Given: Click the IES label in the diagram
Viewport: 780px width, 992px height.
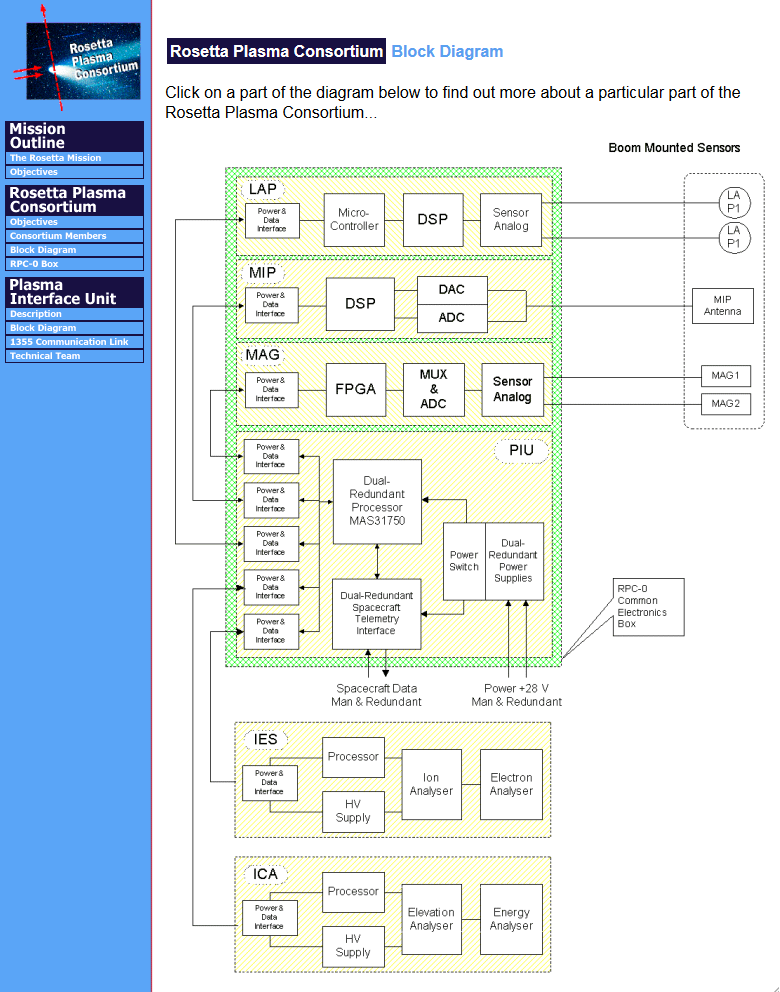Looking at the screenshot, I should pyautogui.click(x=266, y=740).
